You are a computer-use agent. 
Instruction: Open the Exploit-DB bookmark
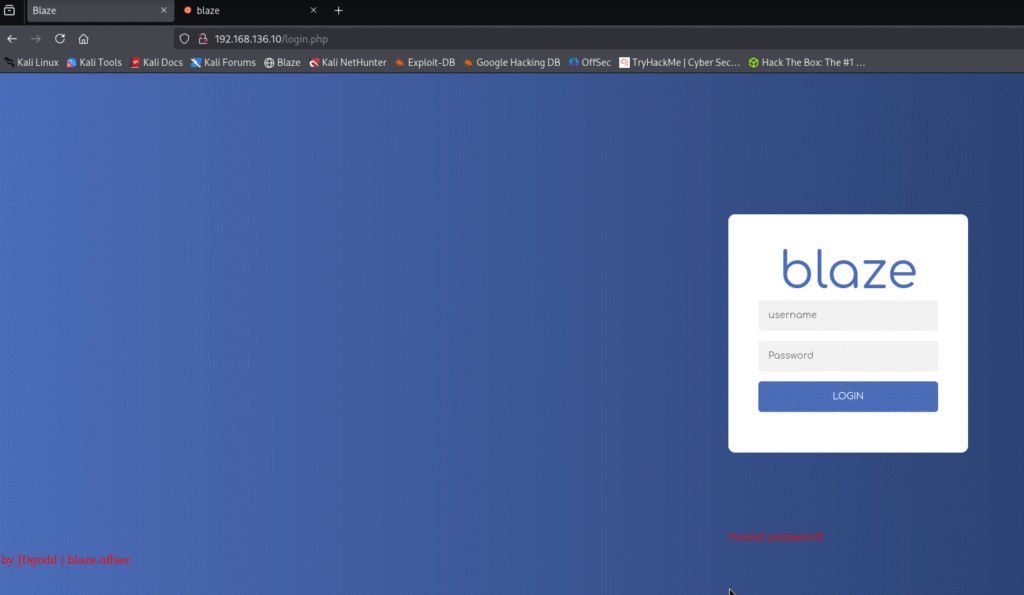tap(425, 62)
